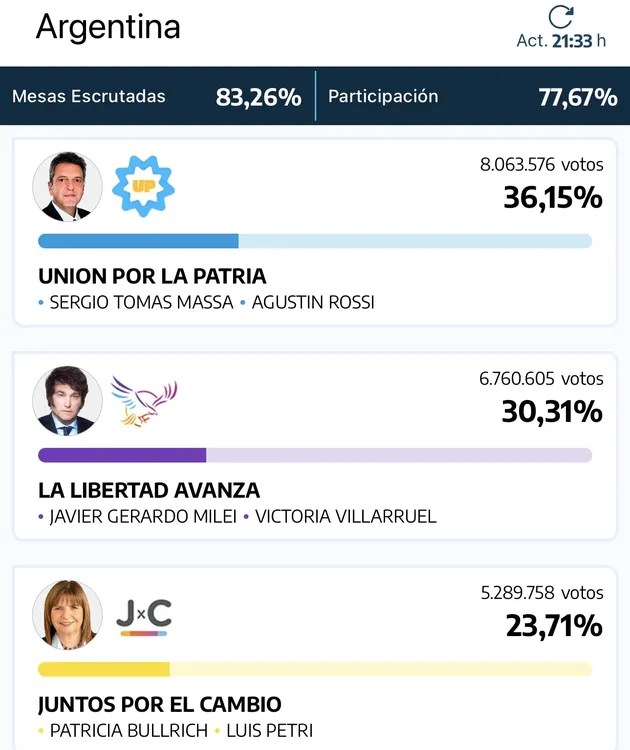Screen dimensions: 630x750
Task: Click the 36,15% vote percentage
Action: (552, 197)
